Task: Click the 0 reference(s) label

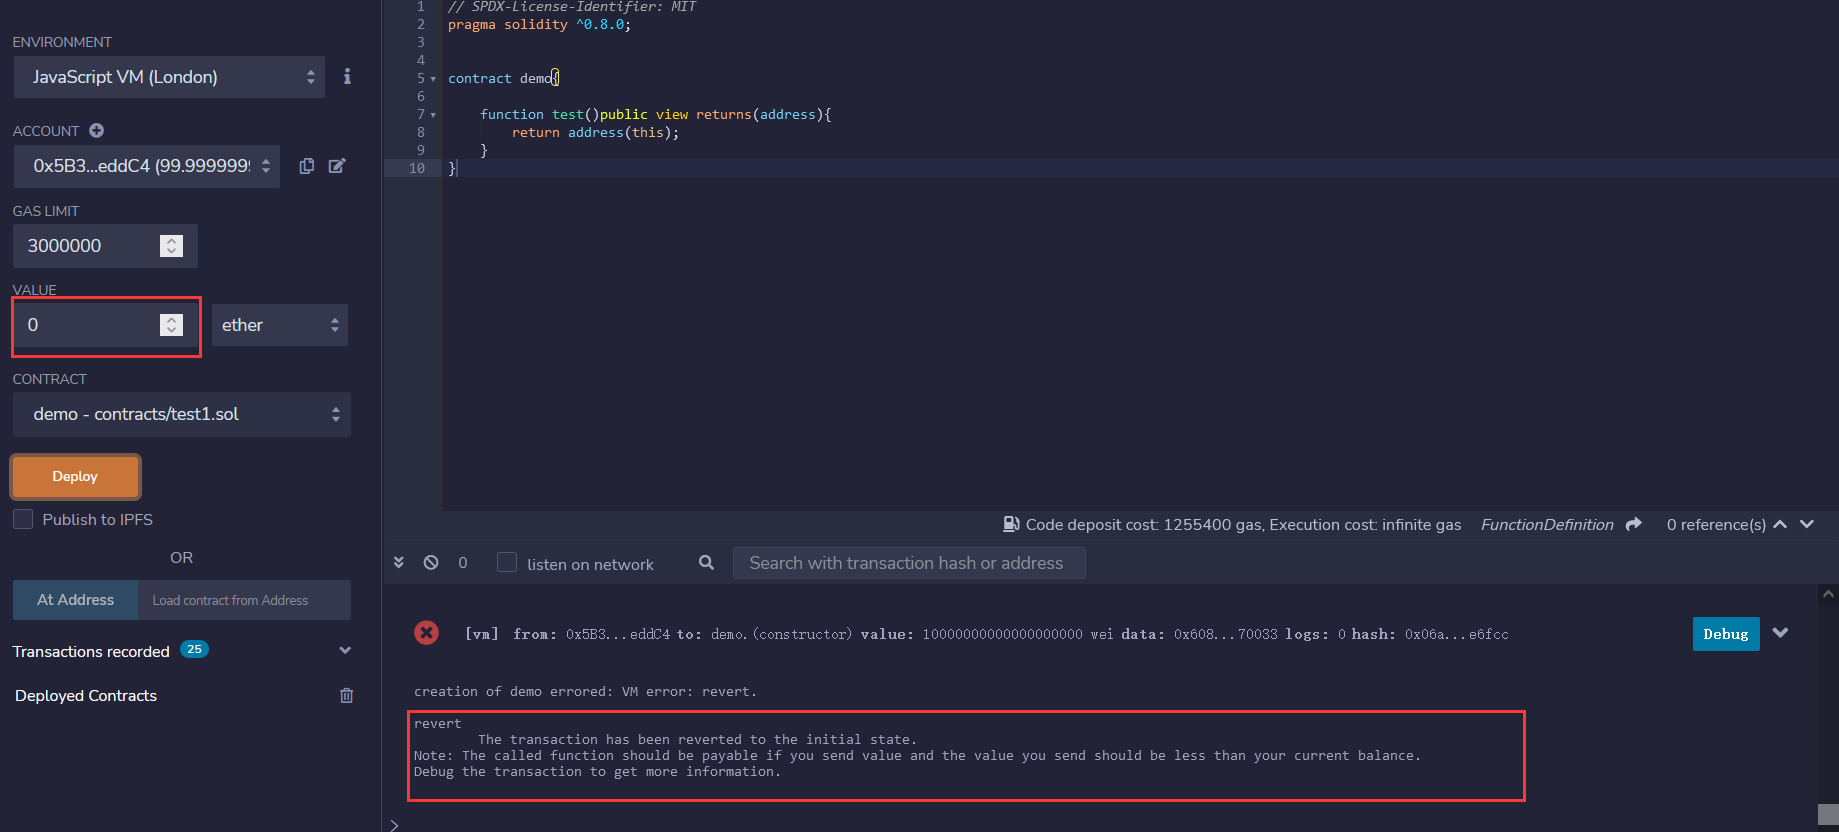Action: [x=1716, y=524]
